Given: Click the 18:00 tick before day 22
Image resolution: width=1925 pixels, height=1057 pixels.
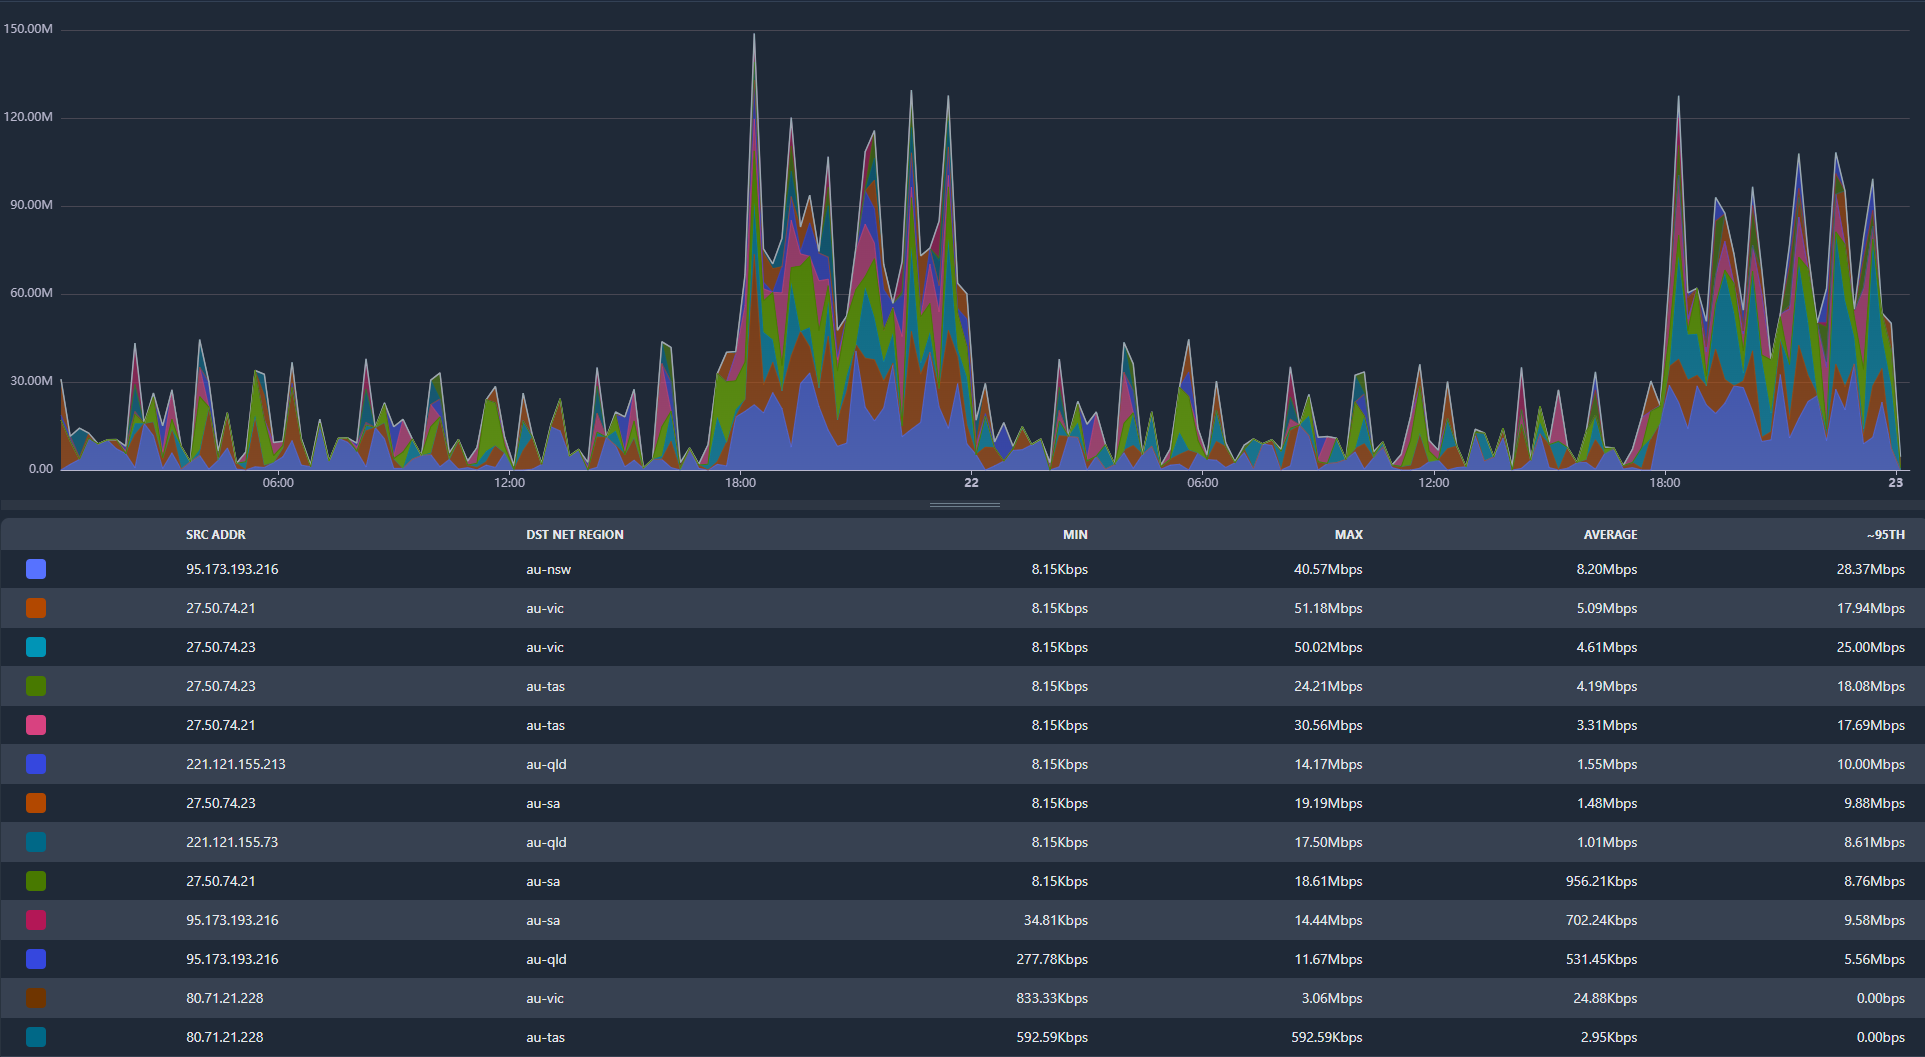Looking at the screenshot, I should click(x=740, y=483).
